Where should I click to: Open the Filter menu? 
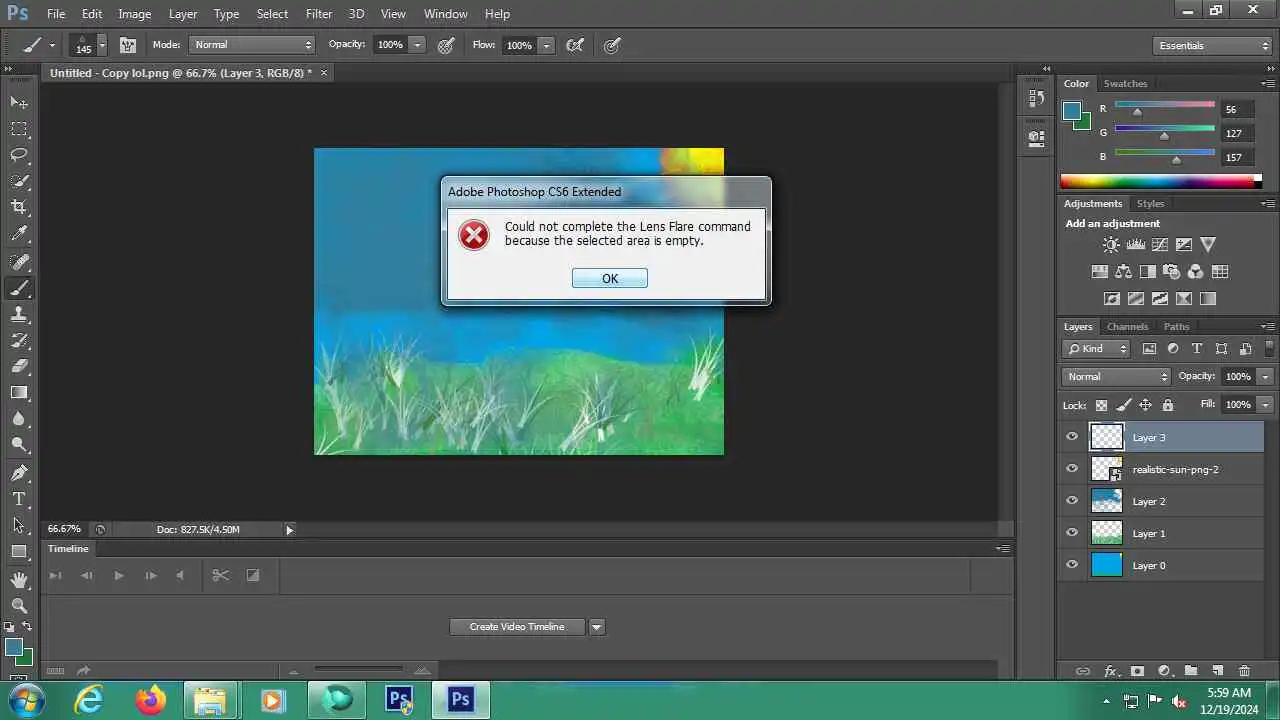pyautogui.click(x=319, y=14)
